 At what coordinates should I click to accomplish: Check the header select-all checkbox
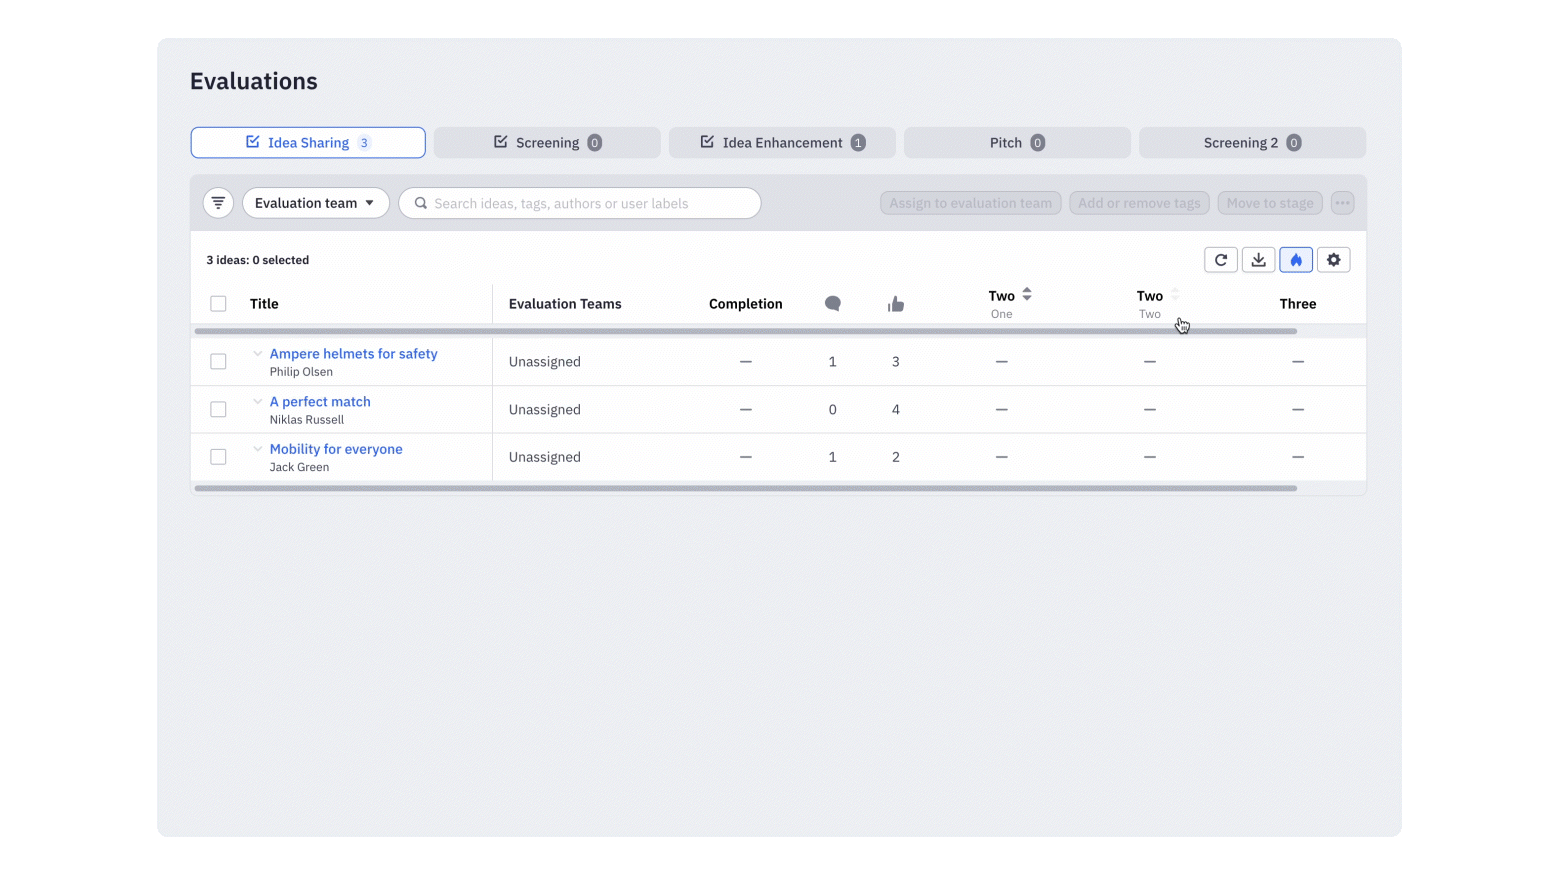(218, 302)
